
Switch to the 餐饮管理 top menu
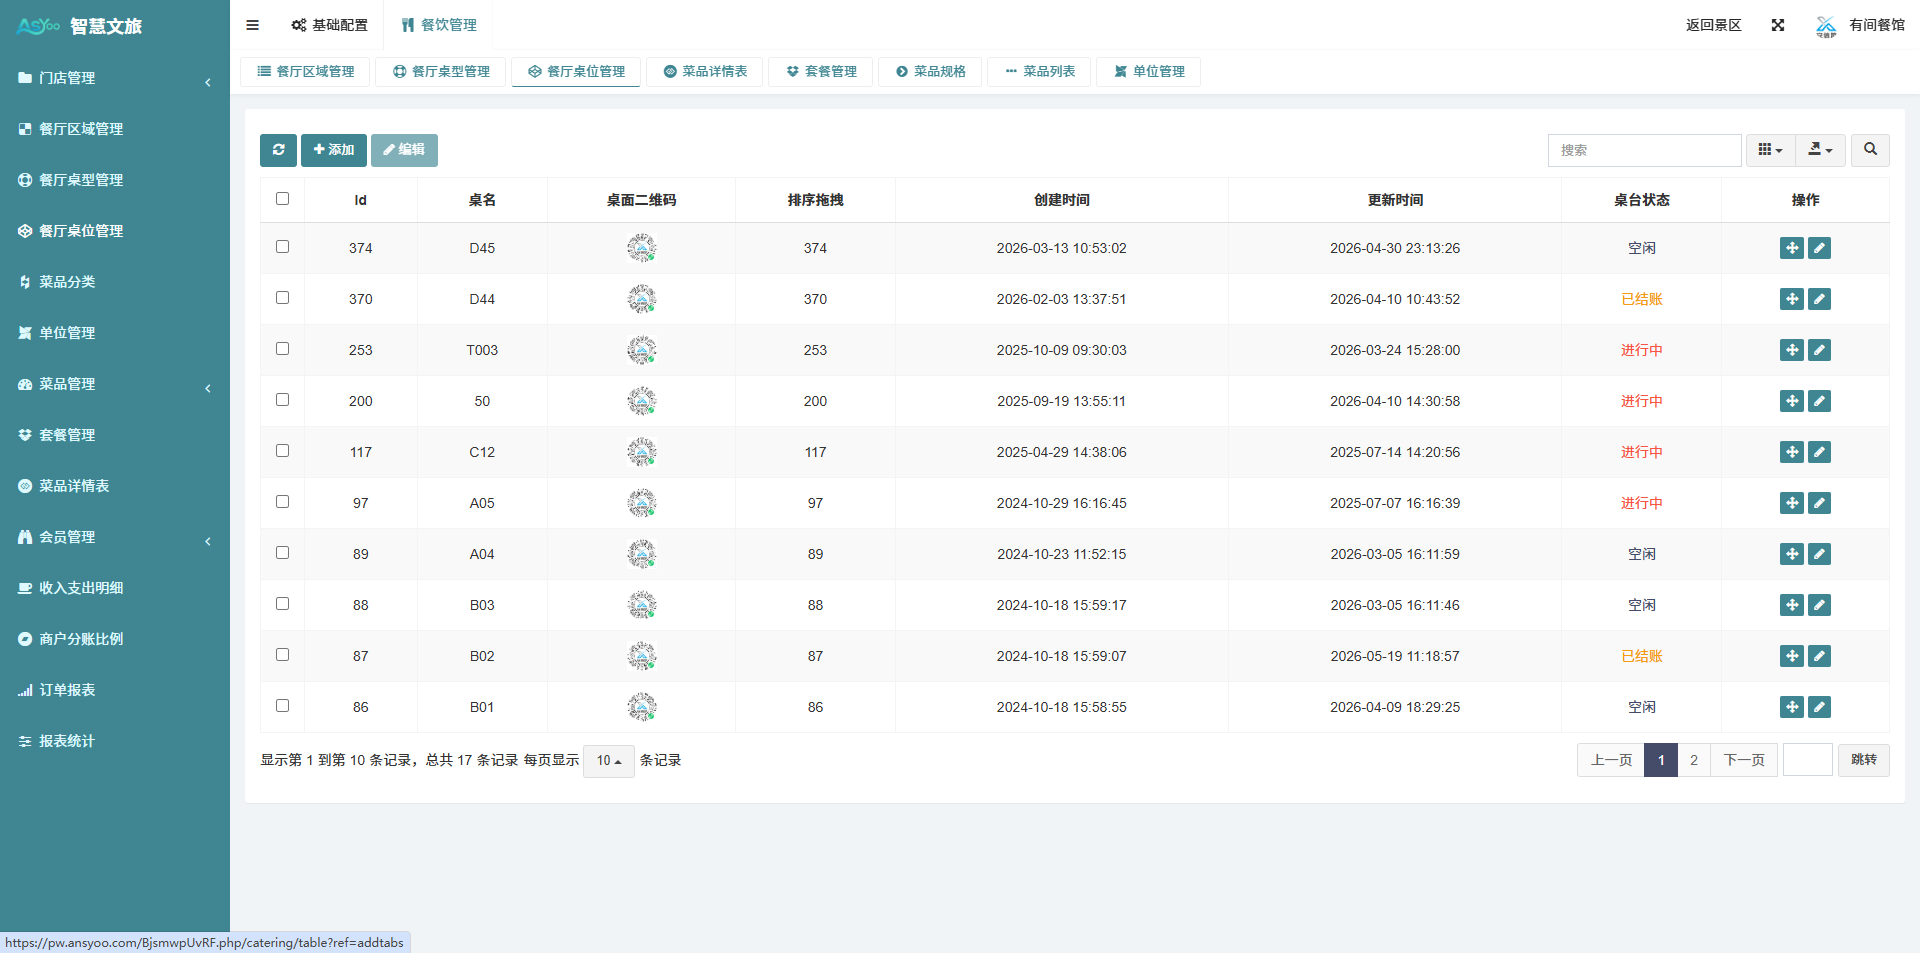[439, 25]
